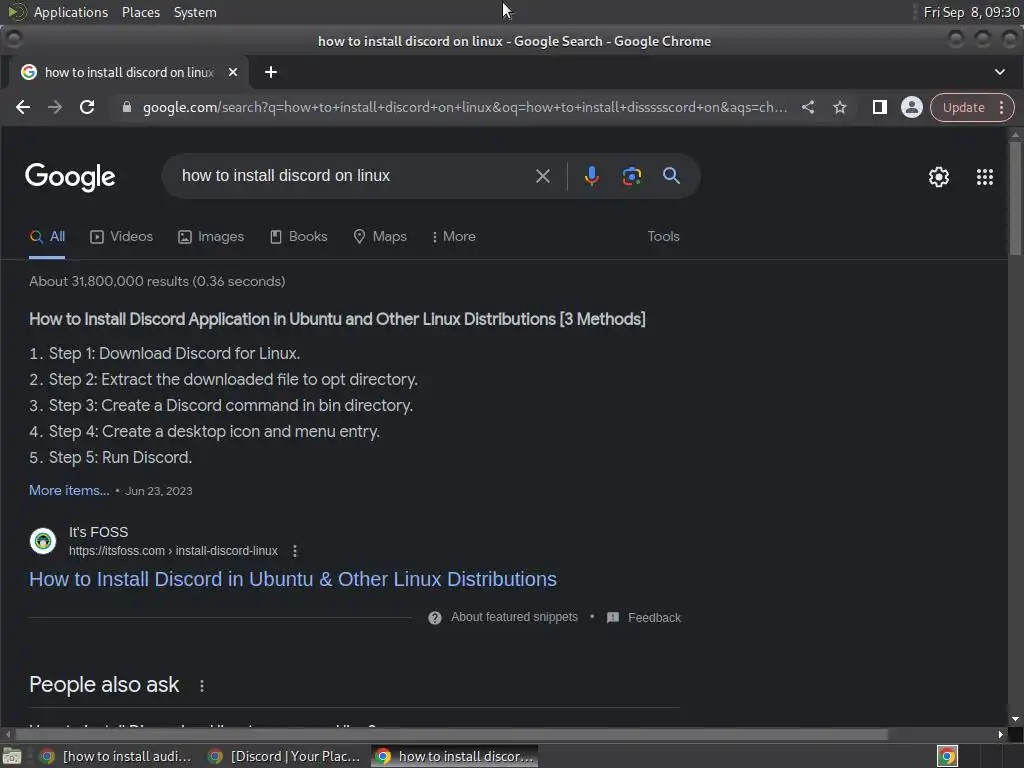Viewport: 1024px width, 768px height.
Task: Submit search with magnifier icon
Action: [x=671, y=176]
